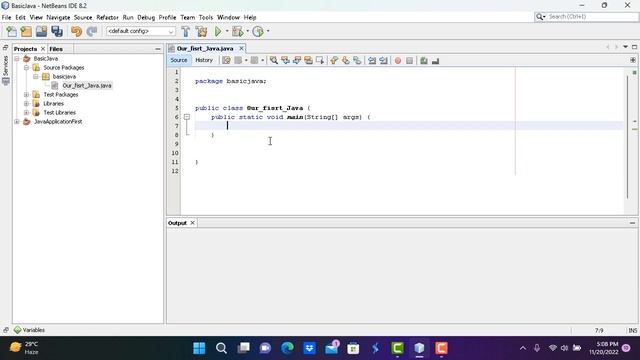Open Dropbox from taskbar
640x360 pixels.
pyautogui.click(x=309, y=348)
